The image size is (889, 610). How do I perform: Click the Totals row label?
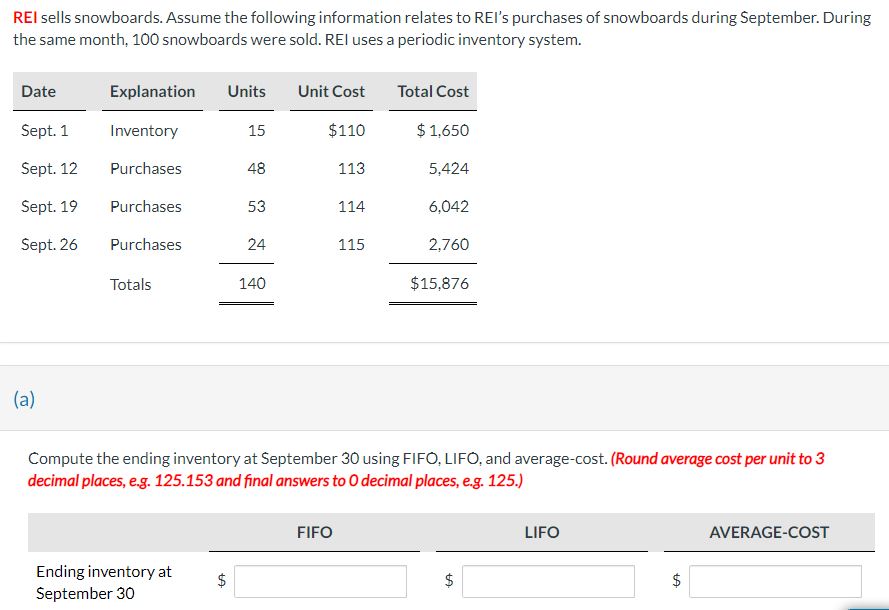pyautogui.click(x=130, y=284)
